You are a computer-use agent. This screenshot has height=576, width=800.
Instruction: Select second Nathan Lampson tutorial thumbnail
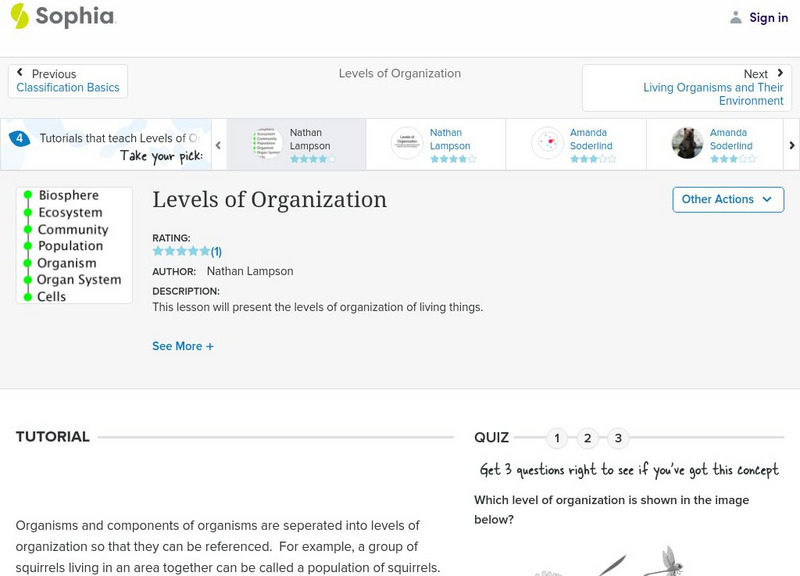pos(406,144)
